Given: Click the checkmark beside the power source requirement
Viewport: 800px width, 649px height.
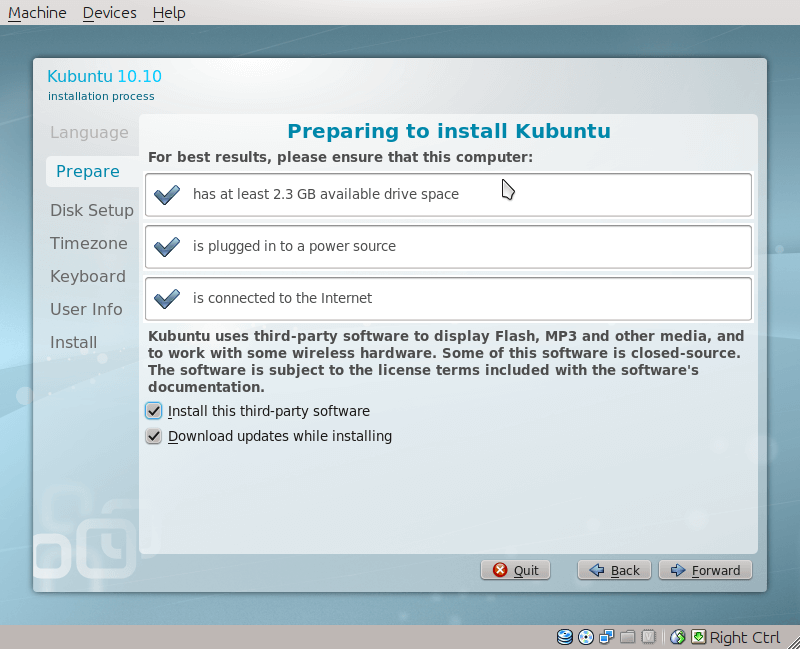Looking at the screenshot, I should [167, 246].
